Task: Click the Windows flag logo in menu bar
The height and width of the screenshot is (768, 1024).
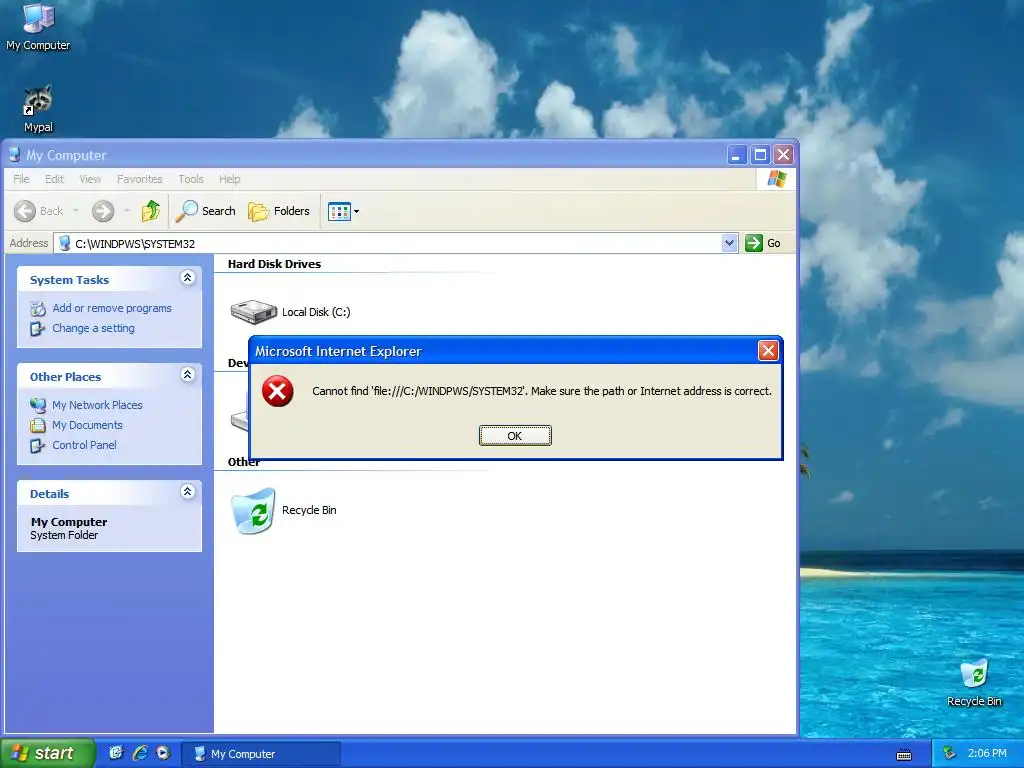Action: pos(776,178)
